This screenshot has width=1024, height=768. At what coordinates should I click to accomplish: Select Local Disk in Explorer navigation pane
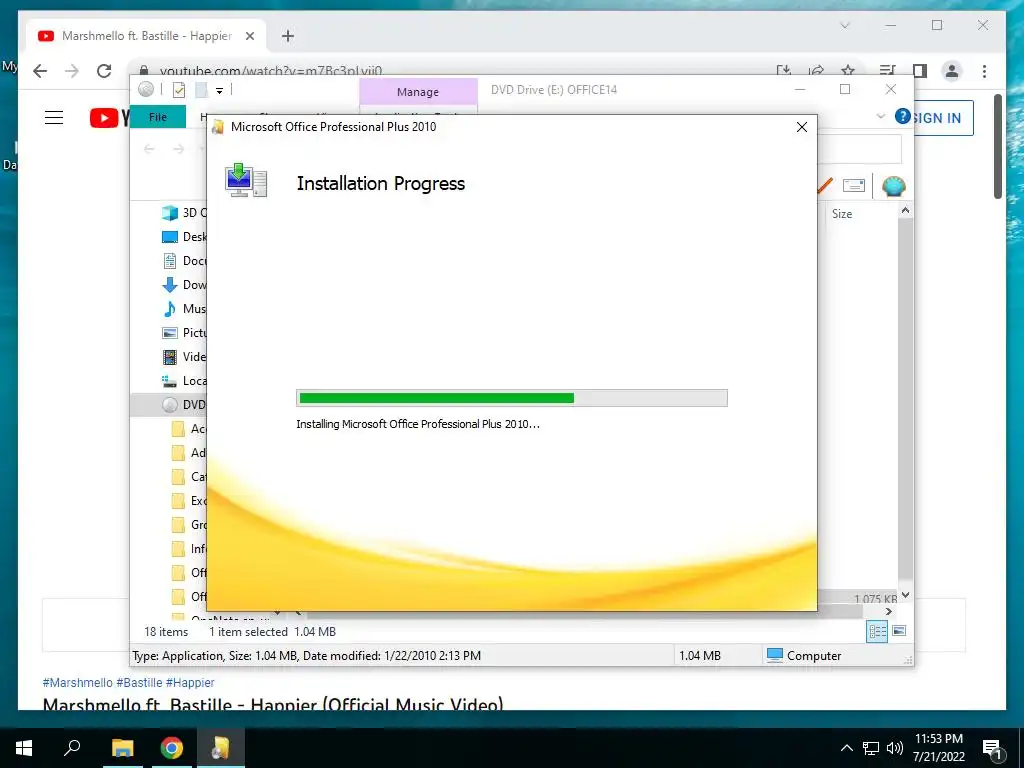(183, 381)
